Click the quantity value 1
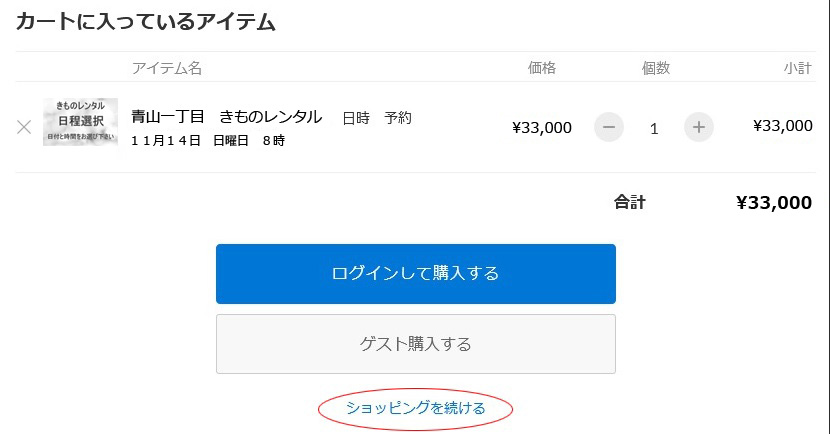 (654, 129)
